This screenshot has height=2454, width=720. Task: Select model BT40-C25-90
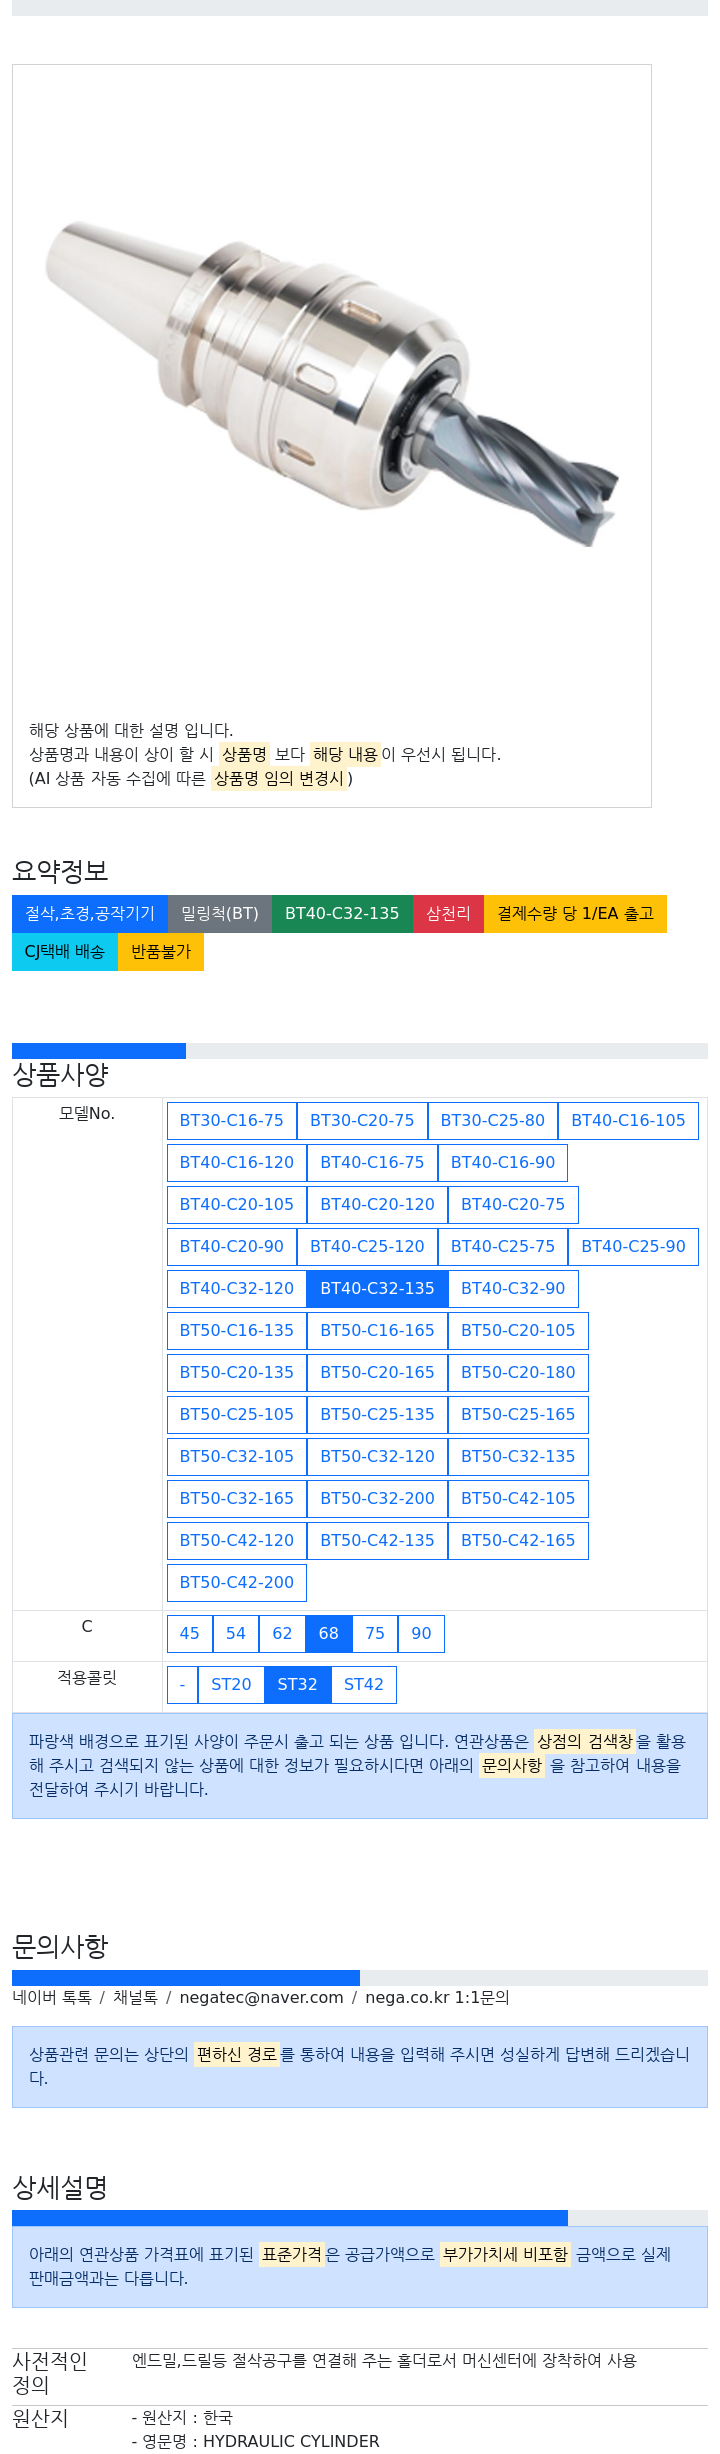tap(633, 1246)
